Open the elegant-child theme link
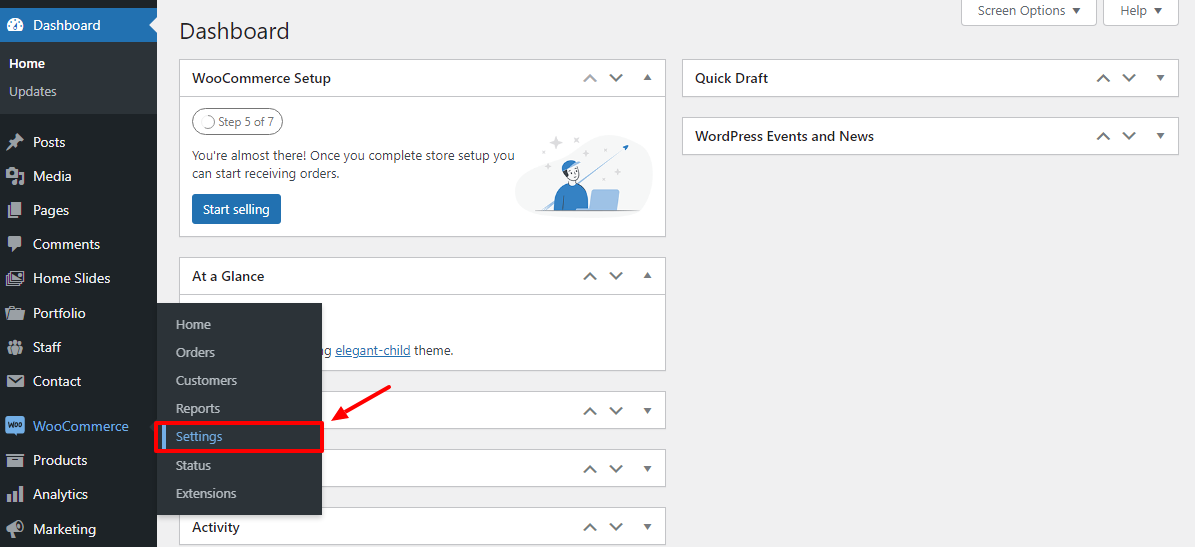Viewport: 1195px width, 547px height. [373, 351]
